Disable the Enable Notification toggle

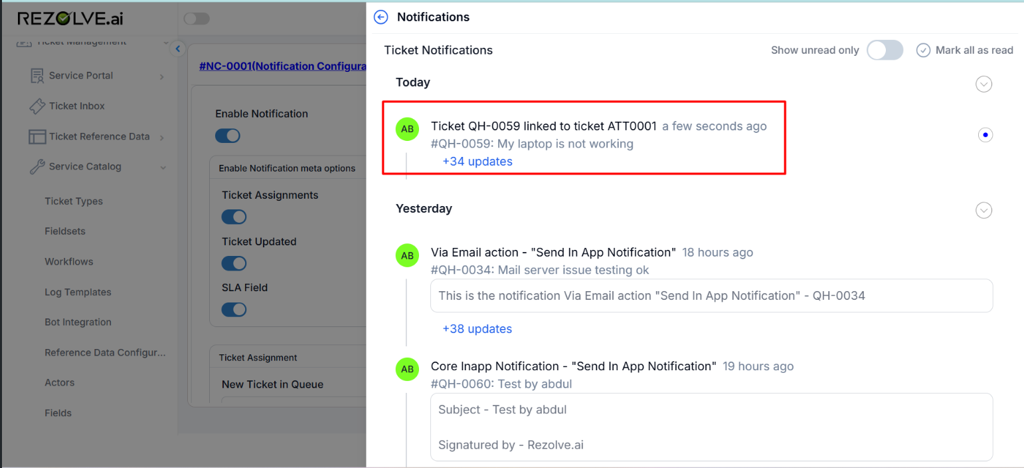tap(228, 135)
